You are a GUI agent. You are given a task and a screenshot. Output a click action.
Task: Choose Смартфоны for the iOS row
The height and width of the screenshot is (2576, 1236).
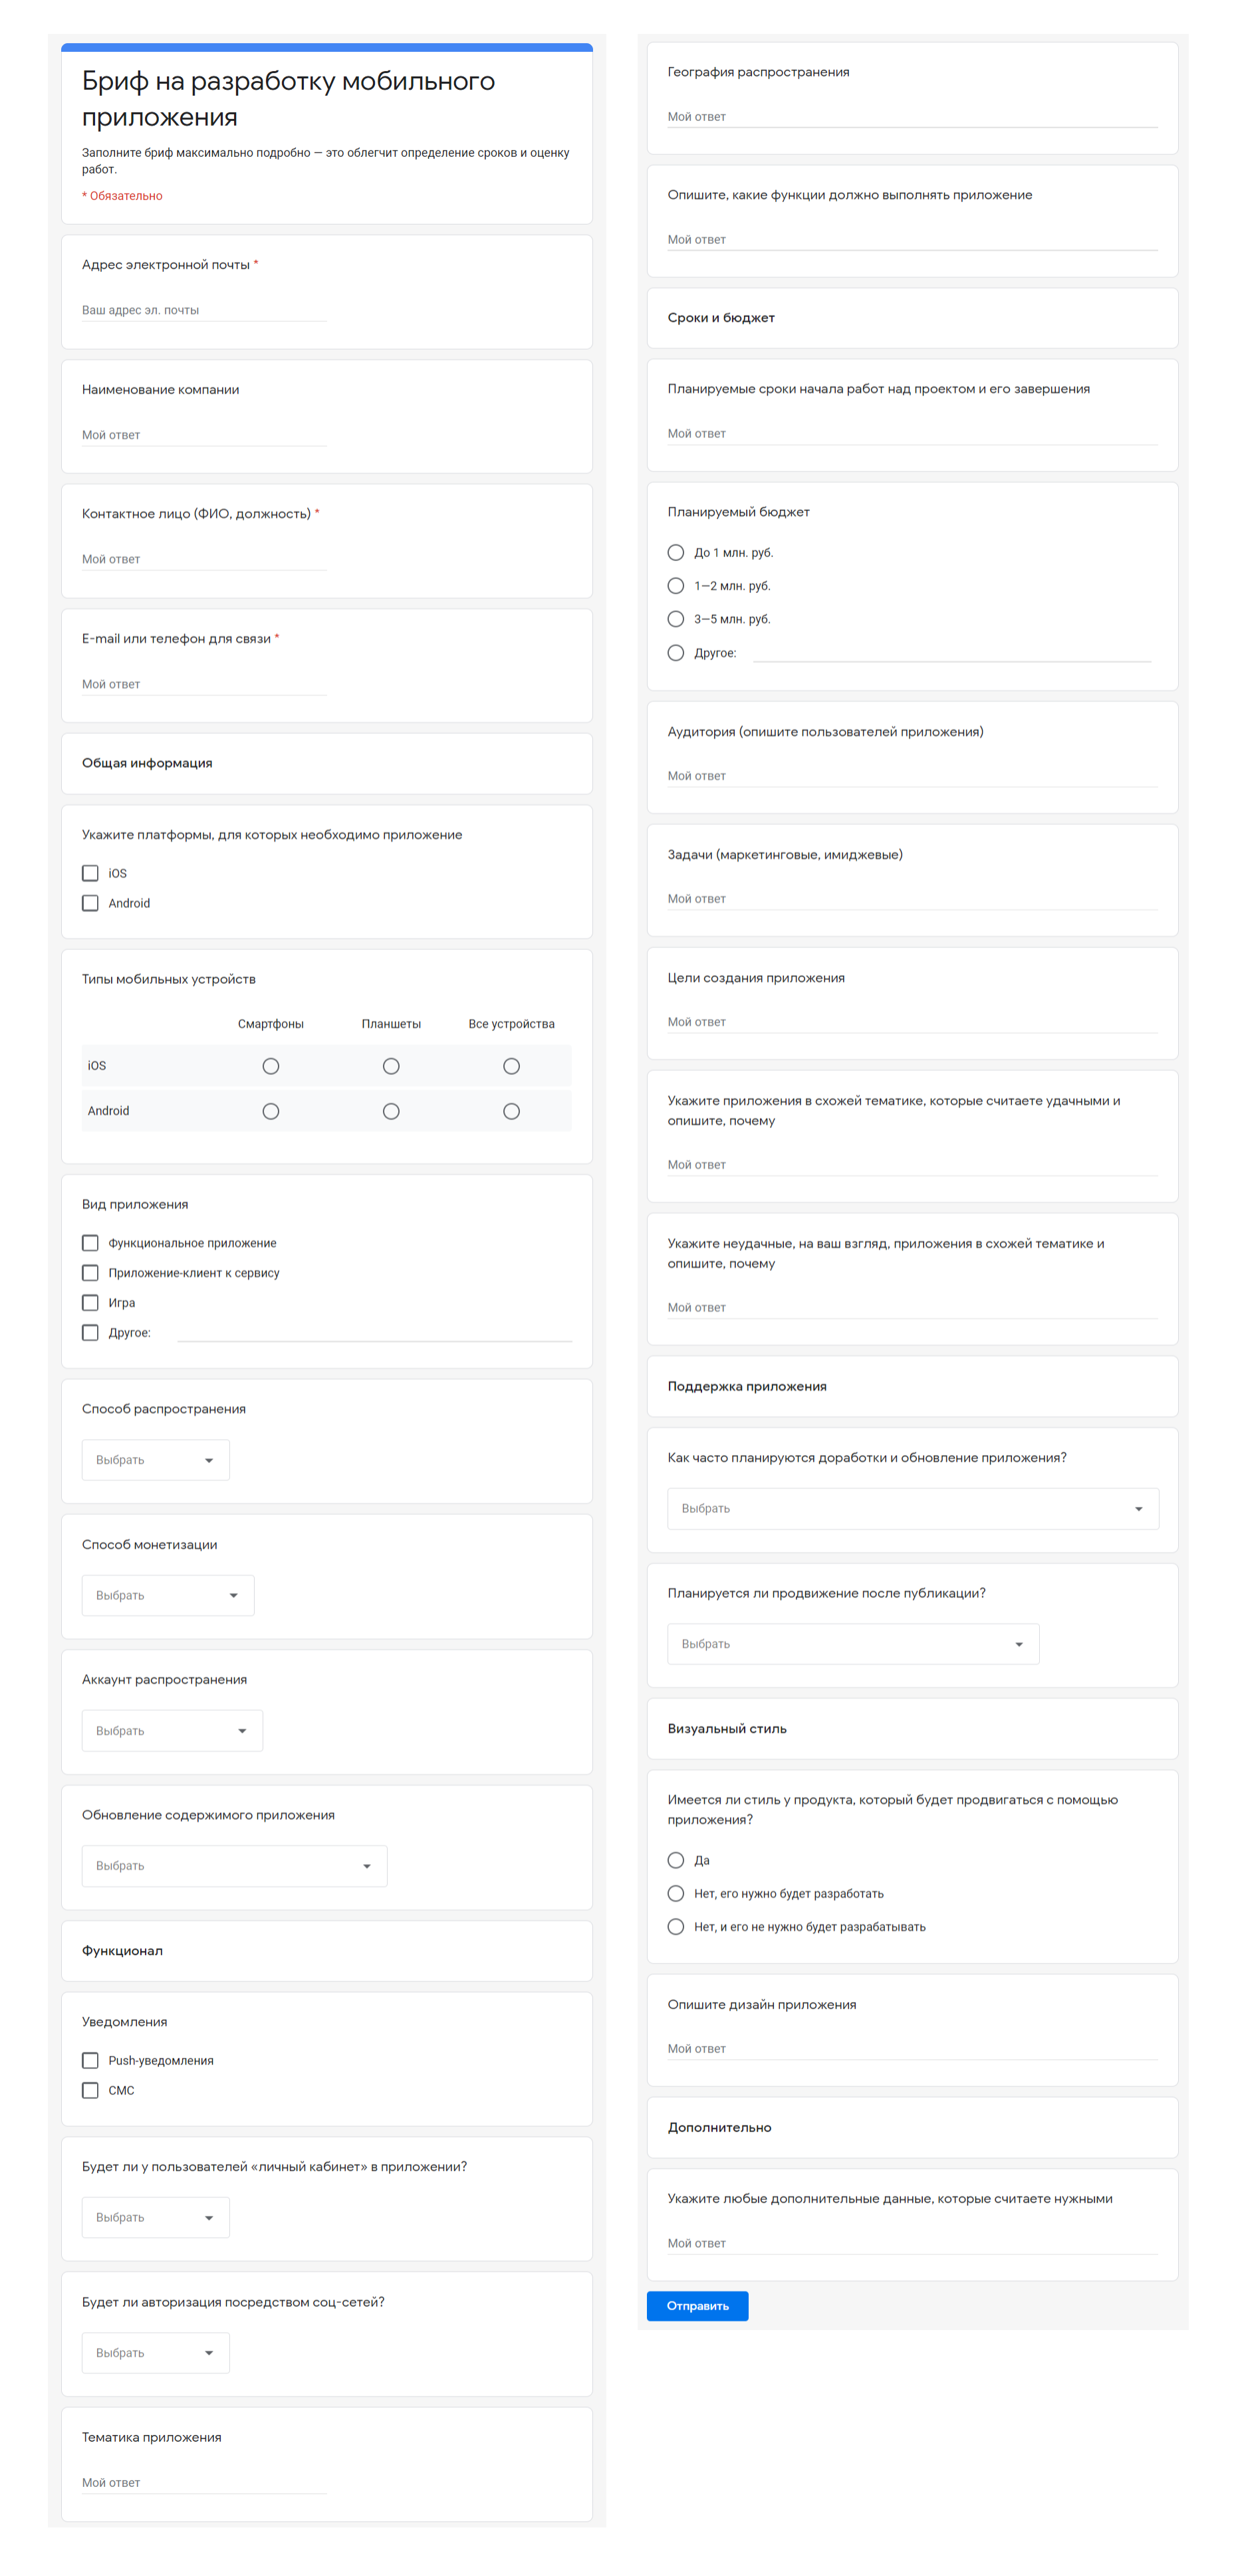(270, 1066)
